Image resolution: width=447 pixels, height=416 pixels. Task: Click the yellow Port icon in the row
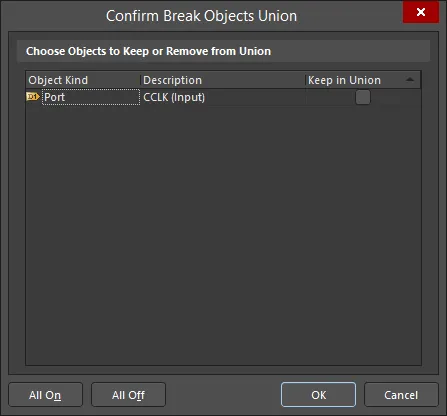[x=33, y=97]
